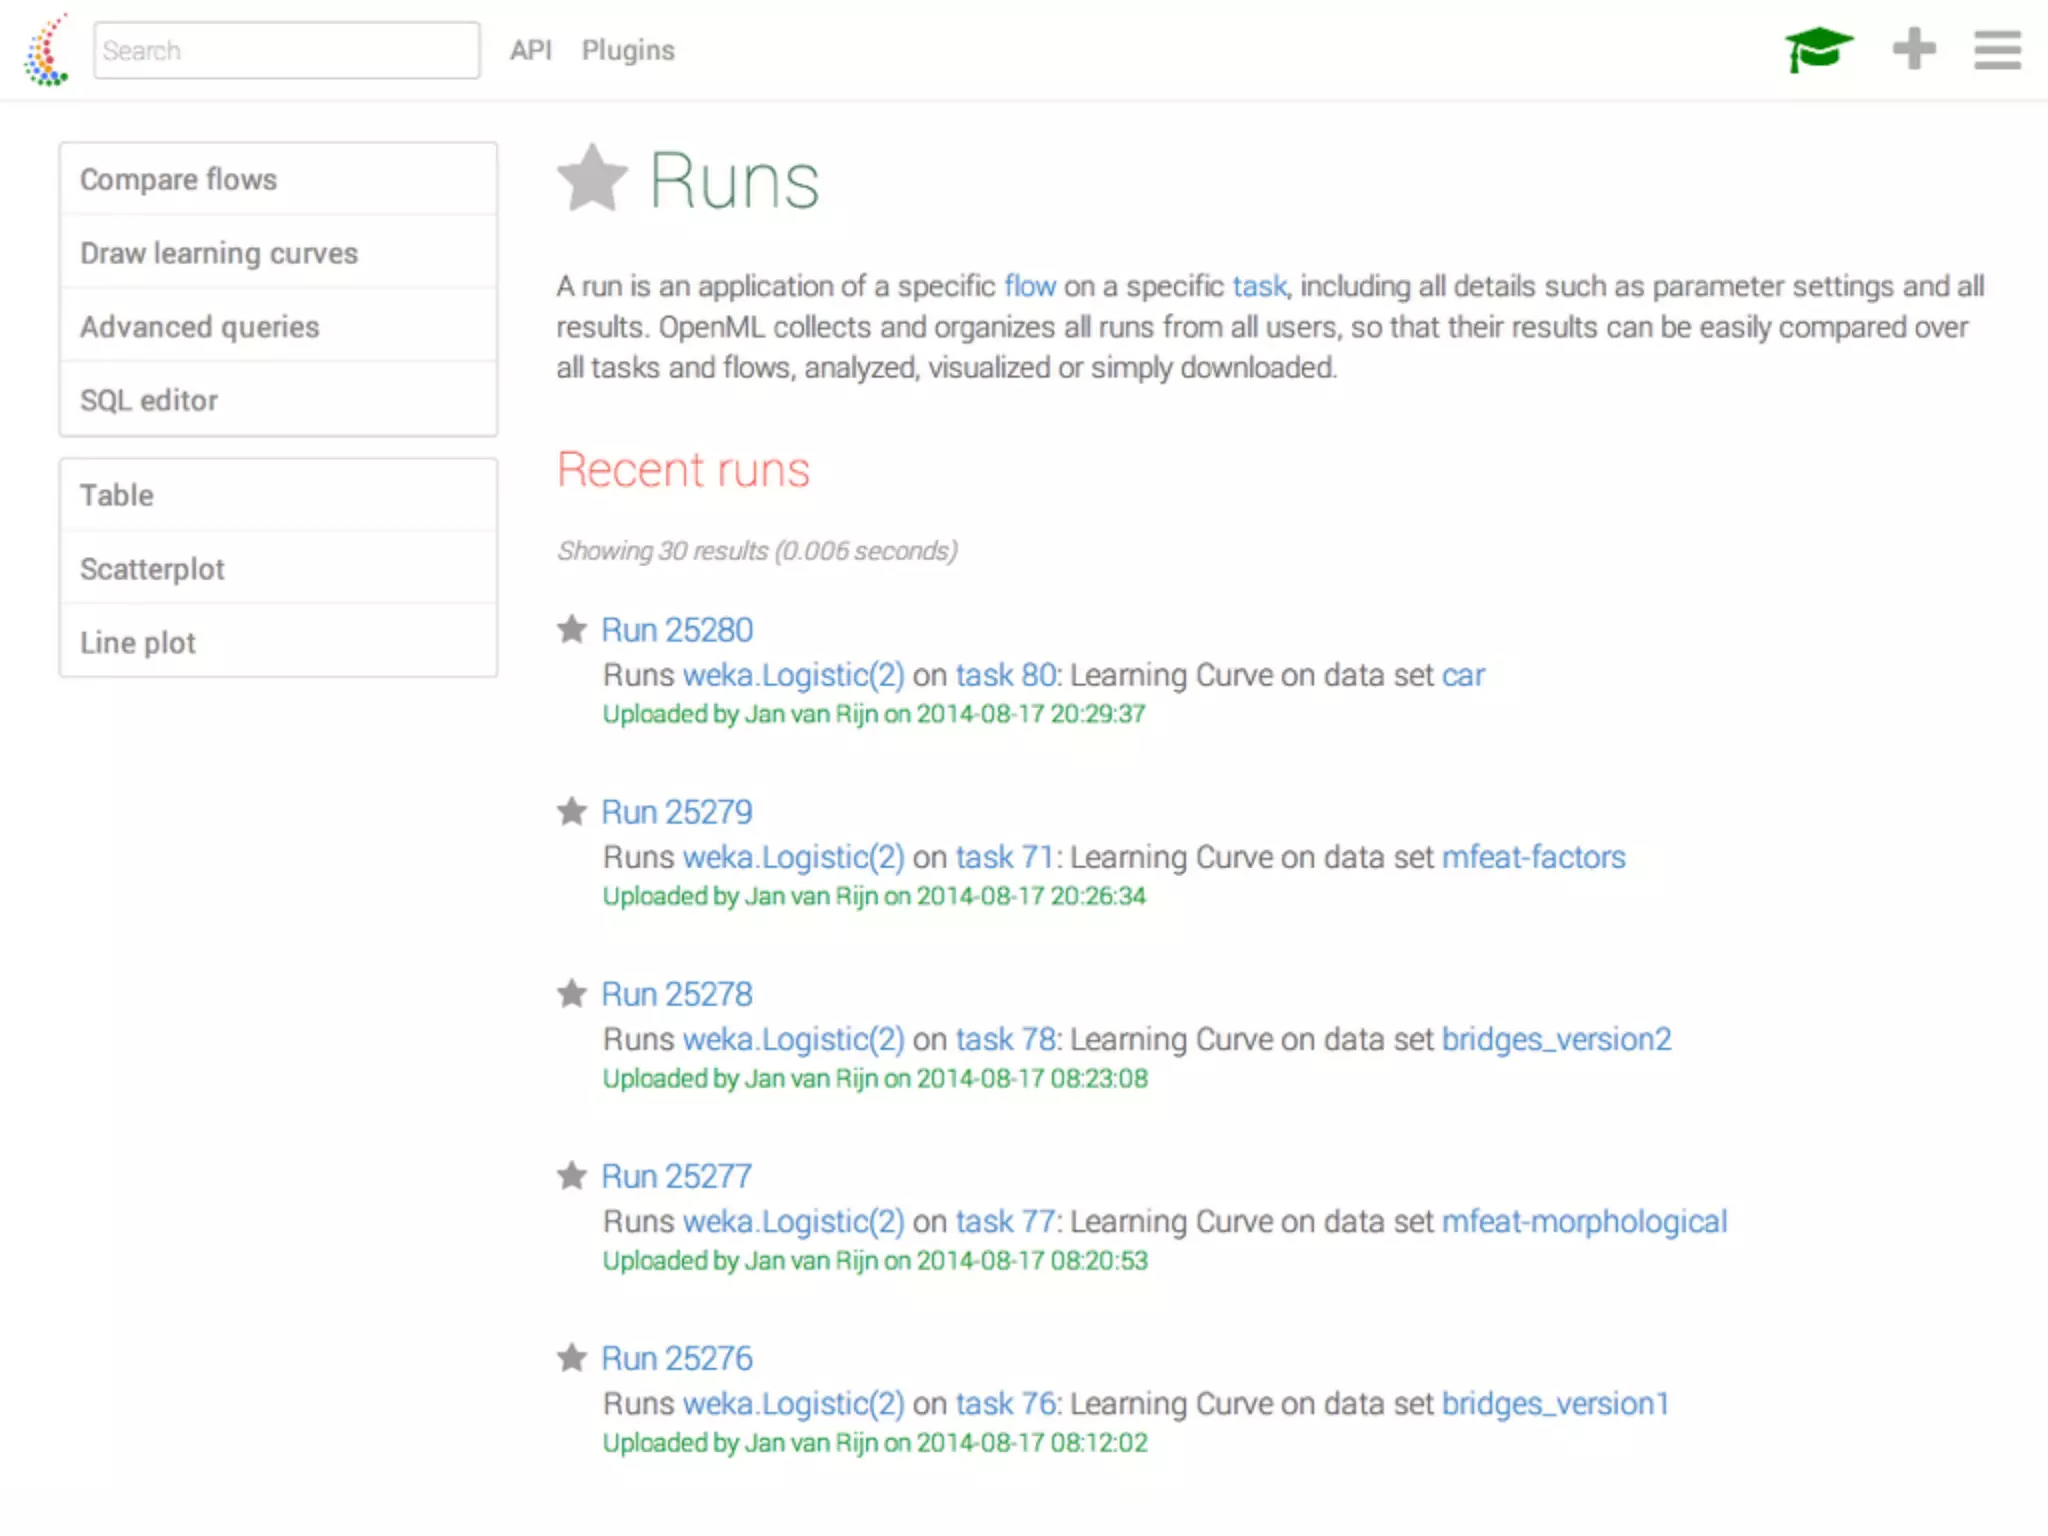Toggle the star for Run 25278
The width and height of the screenshot is (2048, 1536).
pyautogui.click(x=572, y=994)
